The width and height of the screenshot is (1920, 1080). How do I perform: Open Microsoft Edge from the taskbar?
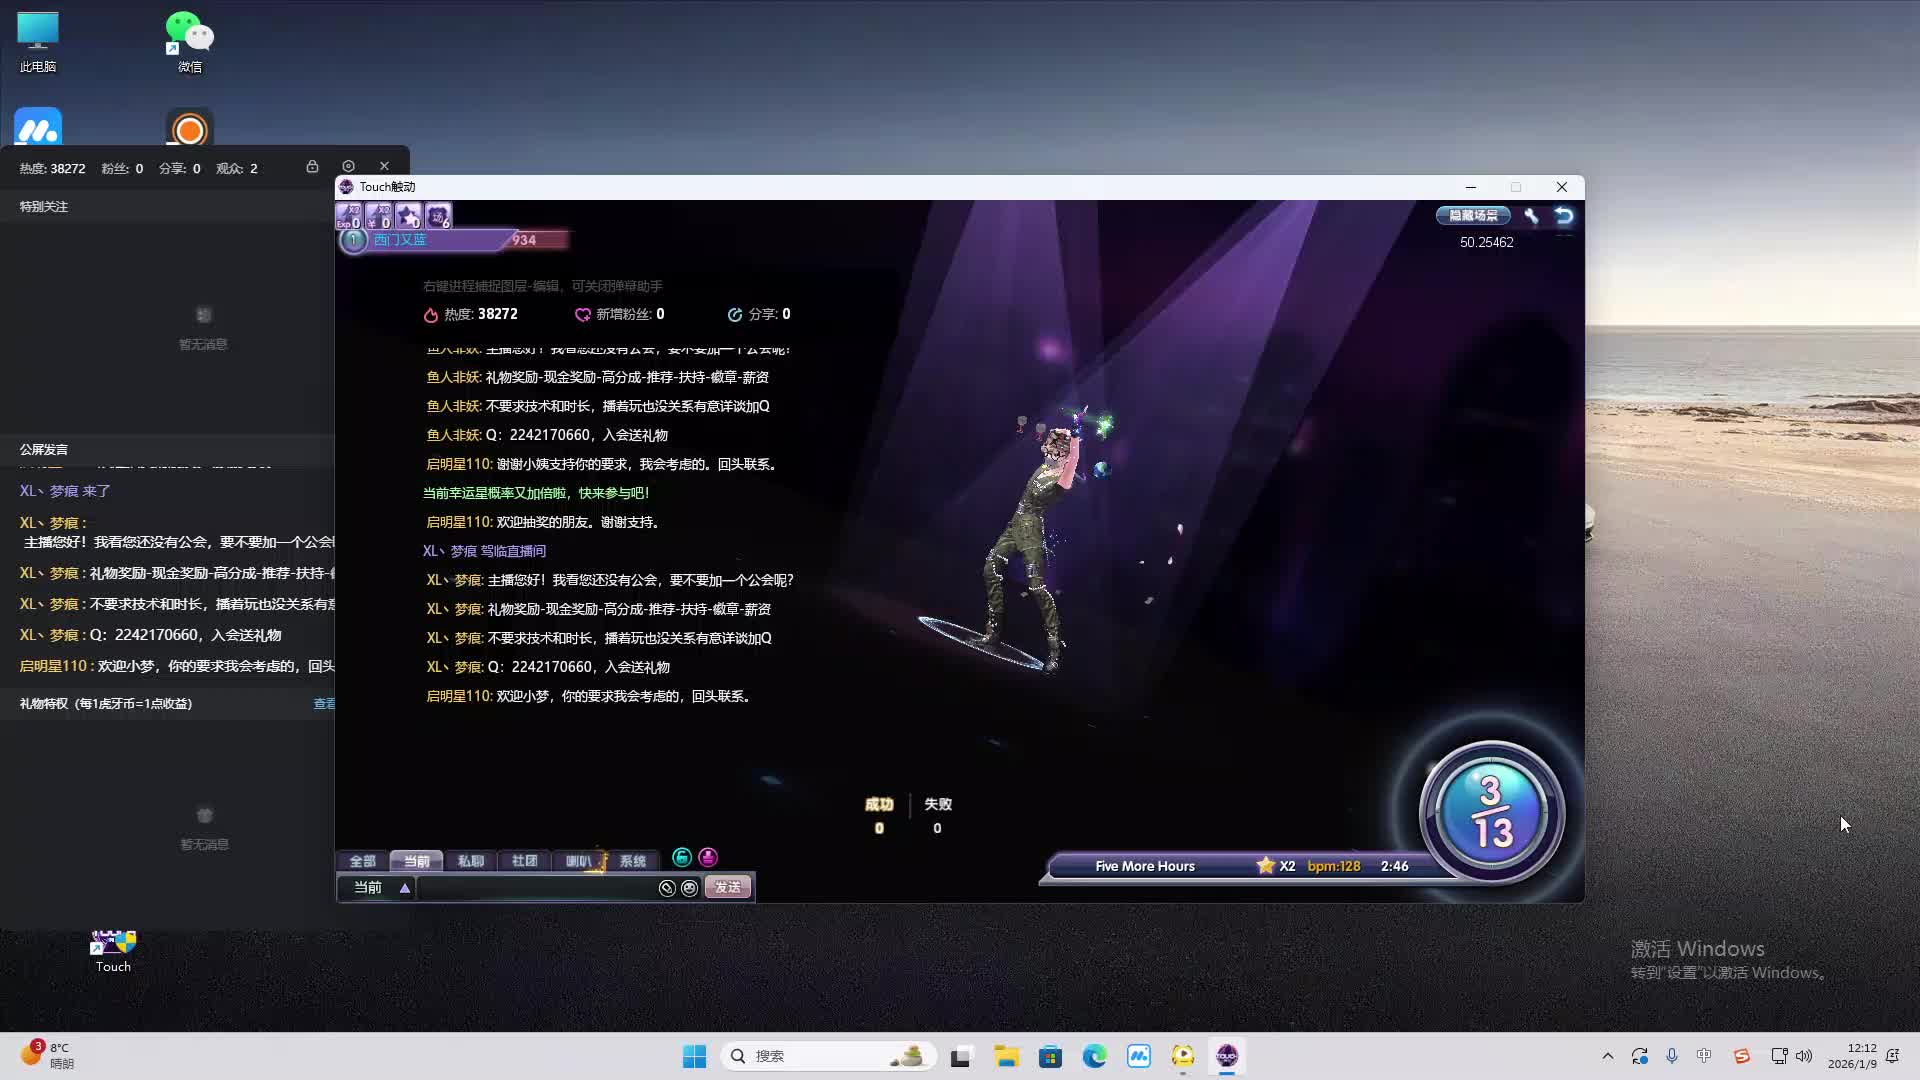(1094, 1056)
